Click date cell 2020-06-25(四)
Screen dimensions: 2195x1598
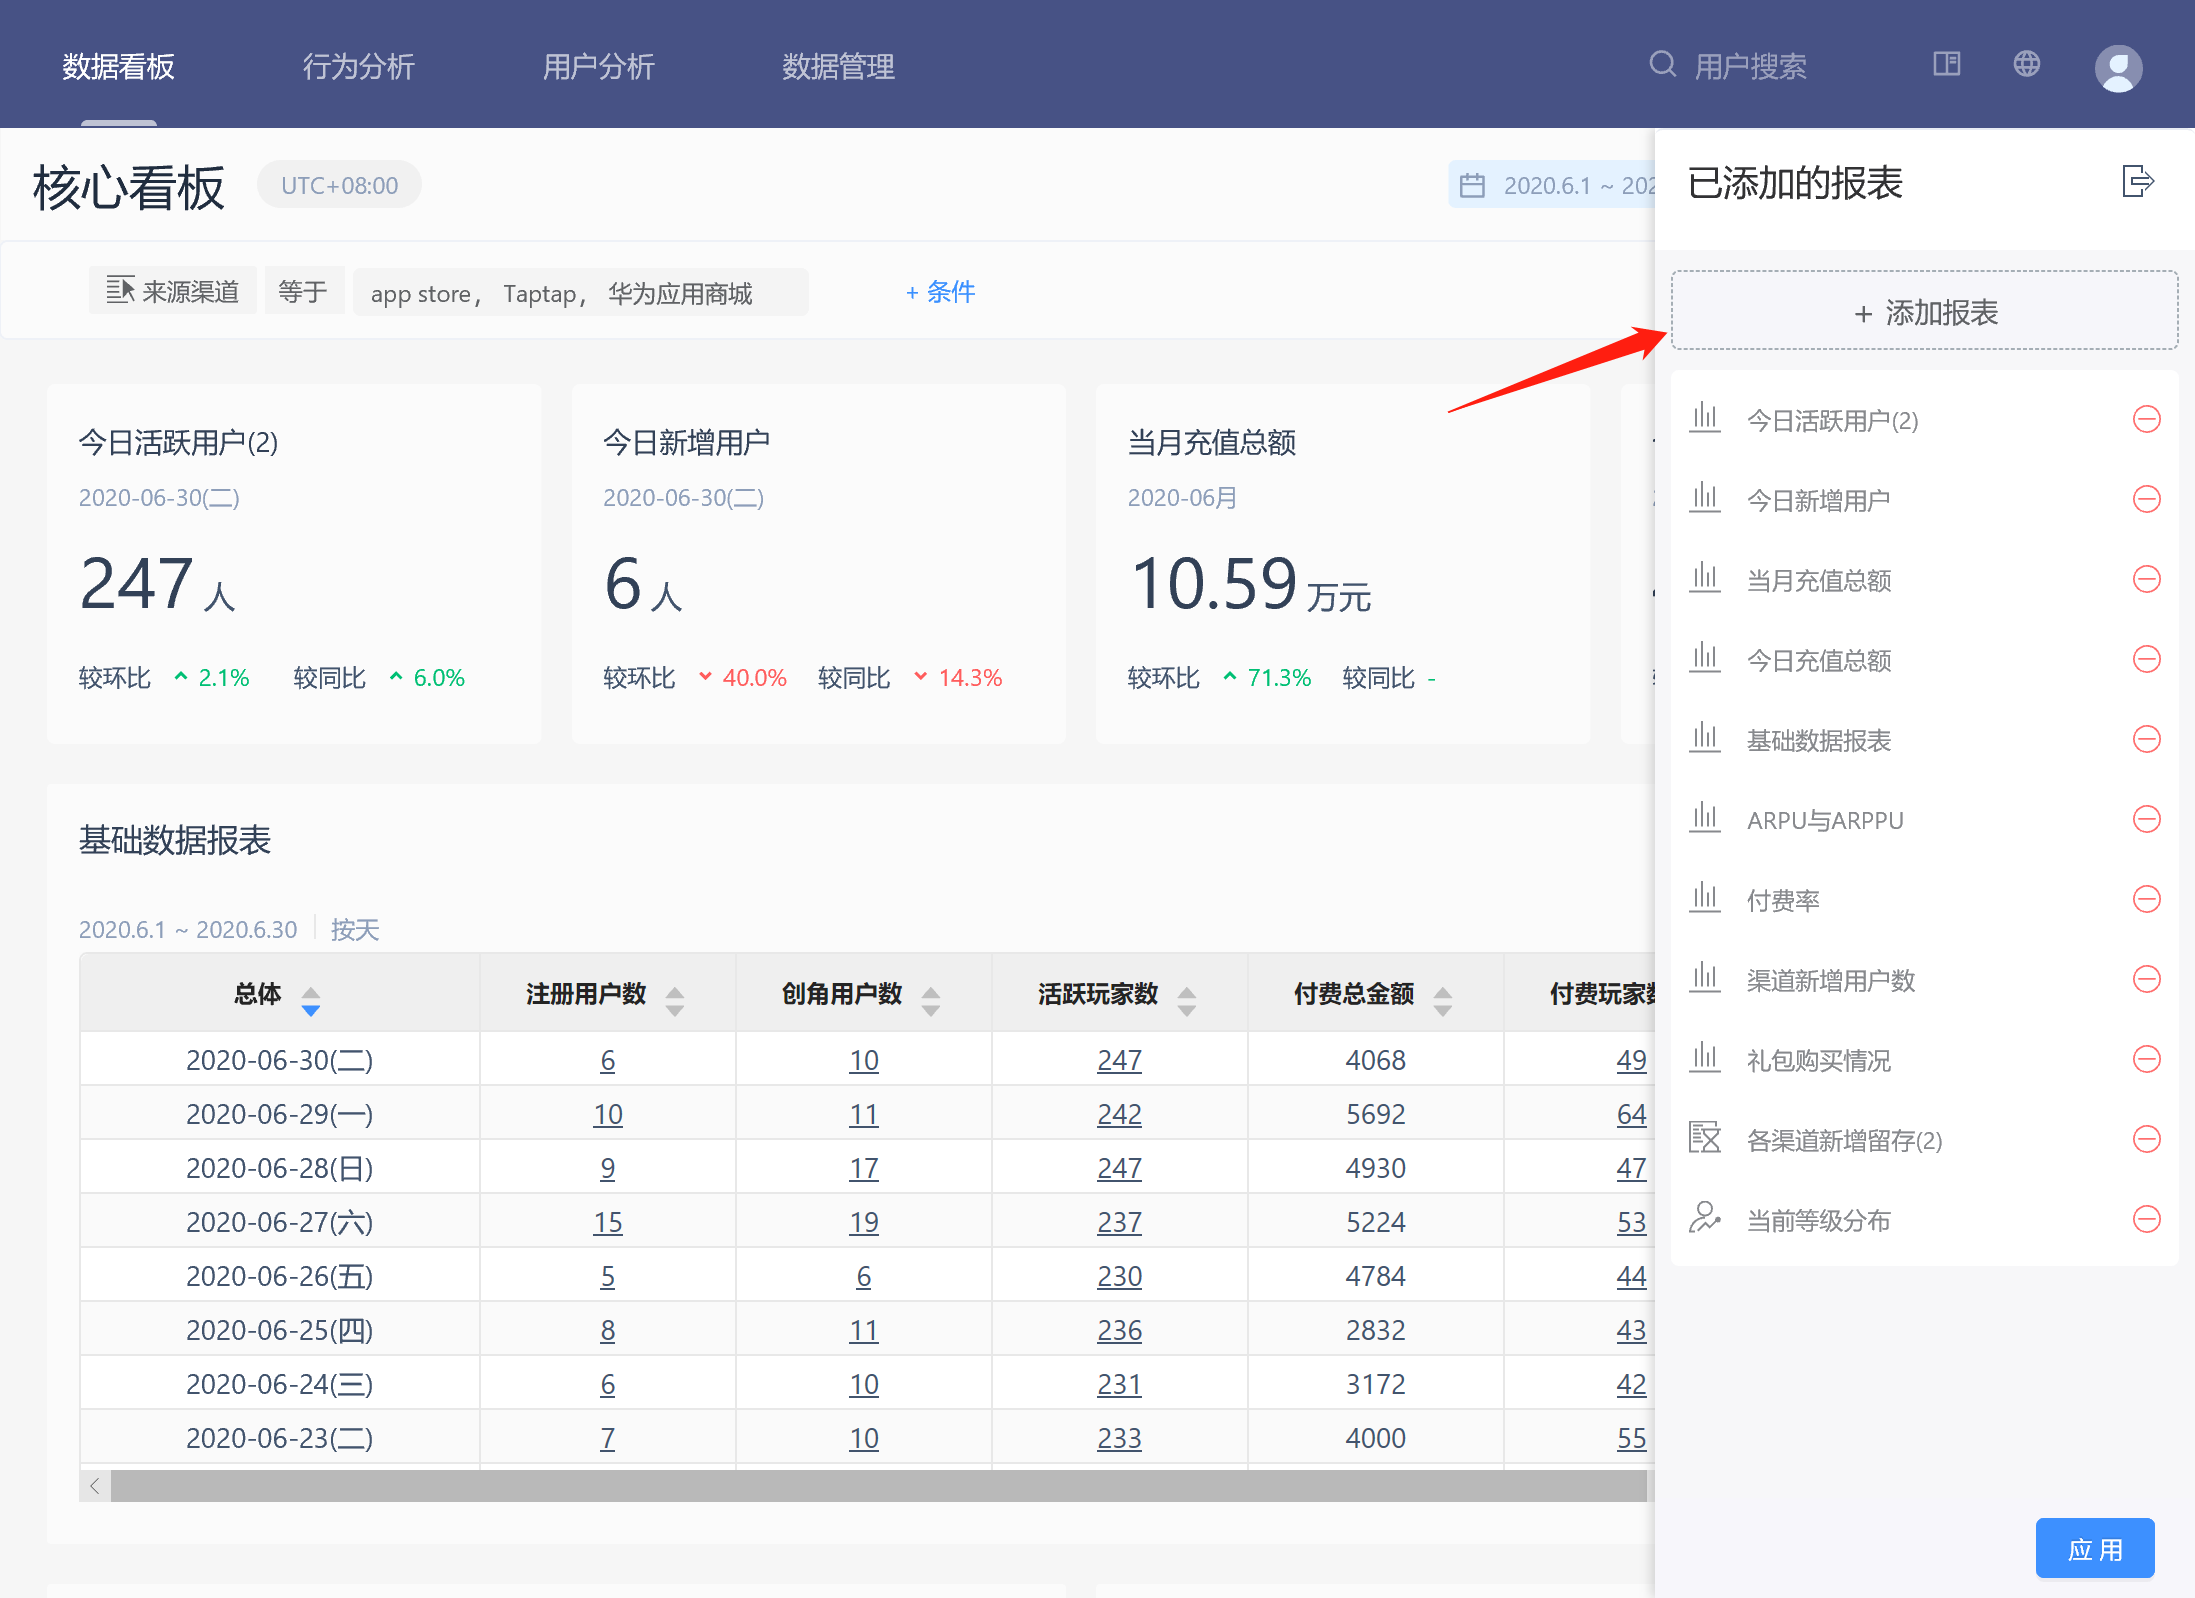pyautogui.click(x=279, y=1330)
